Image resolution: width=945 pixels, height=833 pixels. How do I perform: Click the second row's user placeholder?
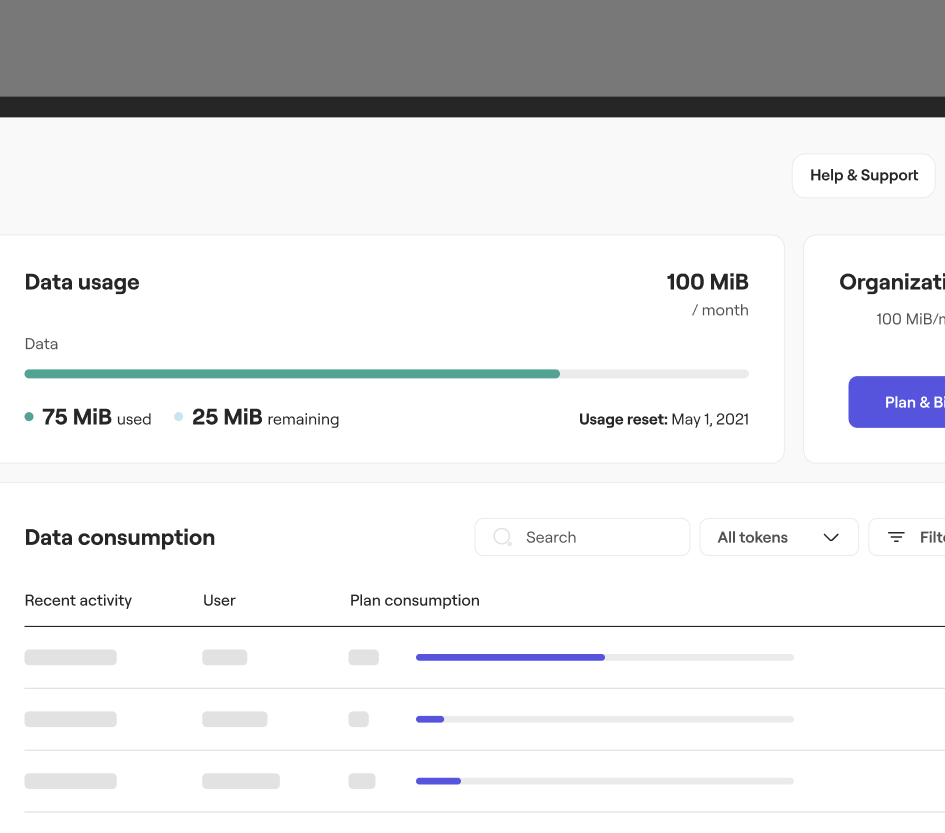tap(234, 719)
